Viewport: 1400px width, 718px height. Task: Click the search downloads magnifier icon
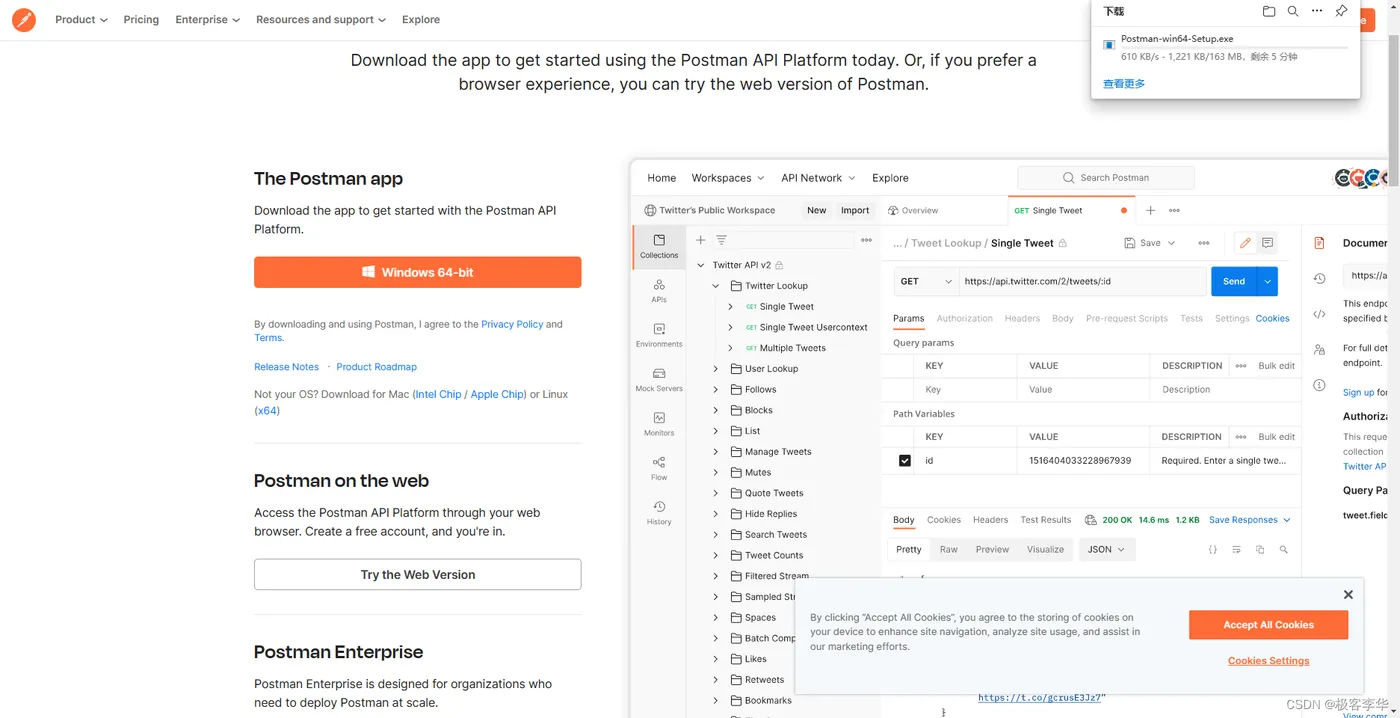point(1293,12)
